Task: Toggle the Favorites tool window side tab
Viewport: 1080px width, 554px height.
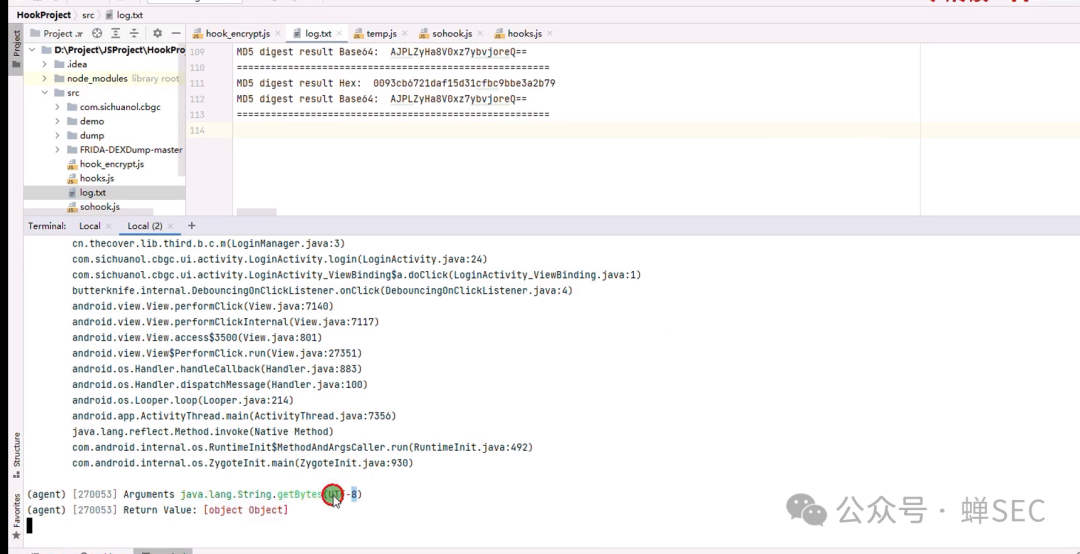Action: [x=17, y=515]
